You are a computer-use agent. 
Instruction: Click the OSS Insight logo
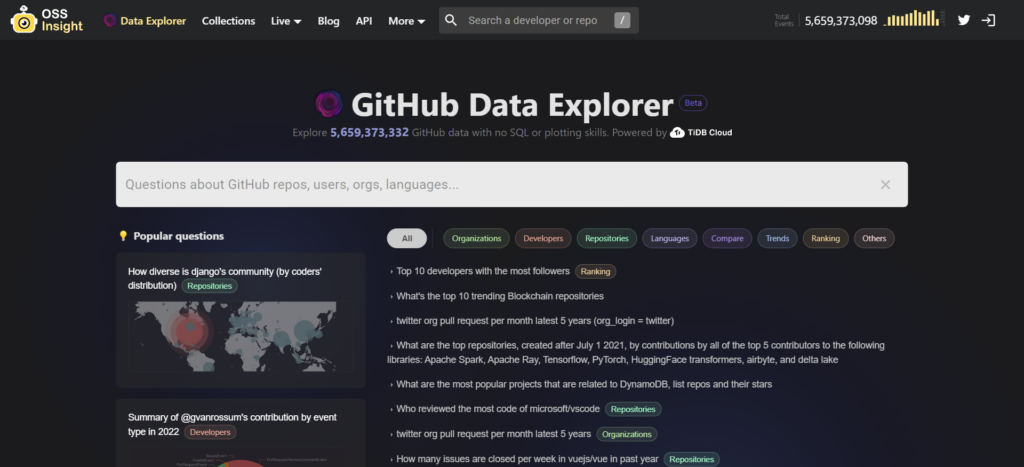tap(47, 20)
